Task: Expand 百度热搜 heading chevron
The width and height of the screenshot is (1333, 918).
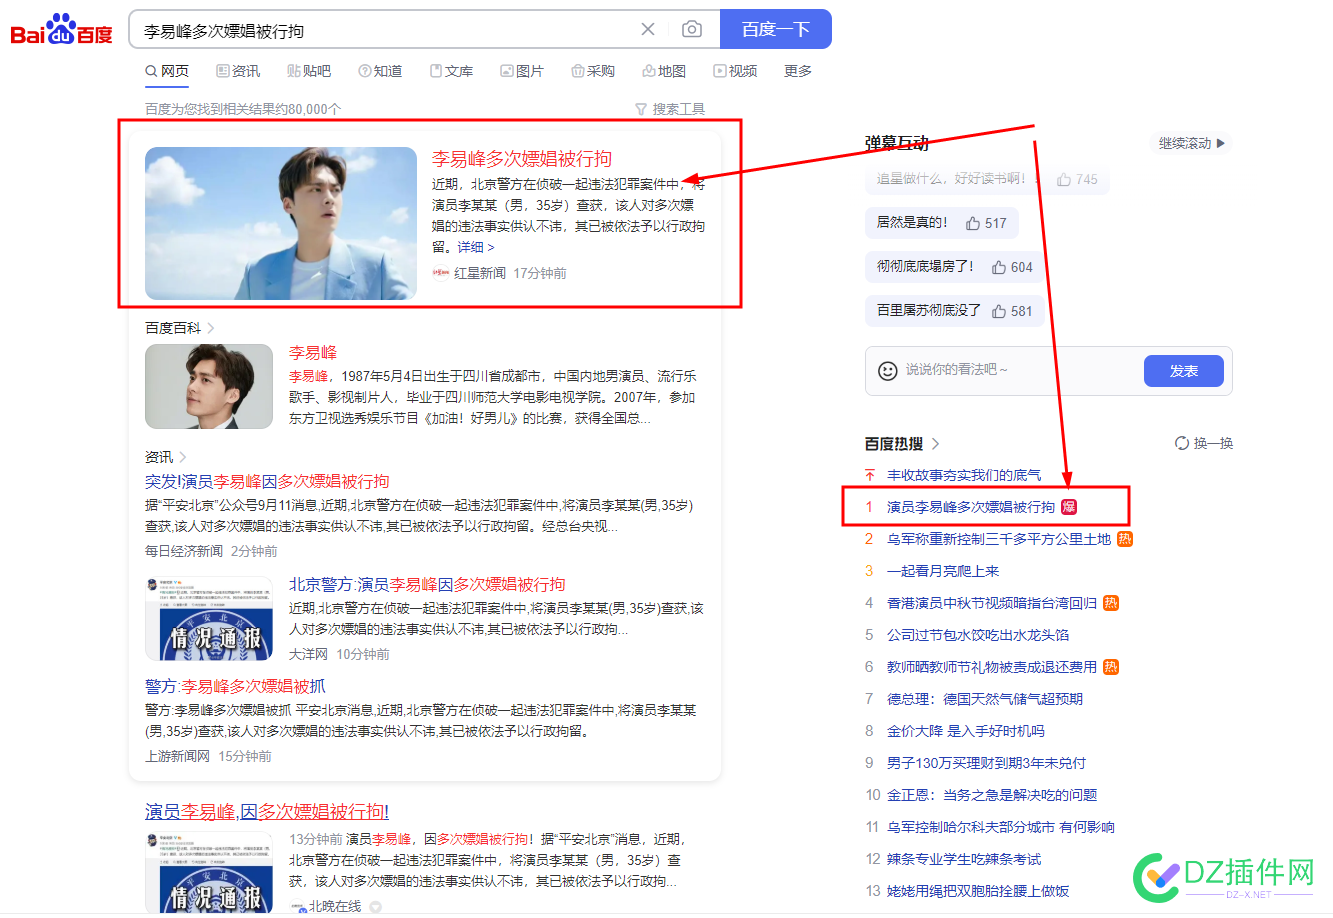Action: click(936, 443)
